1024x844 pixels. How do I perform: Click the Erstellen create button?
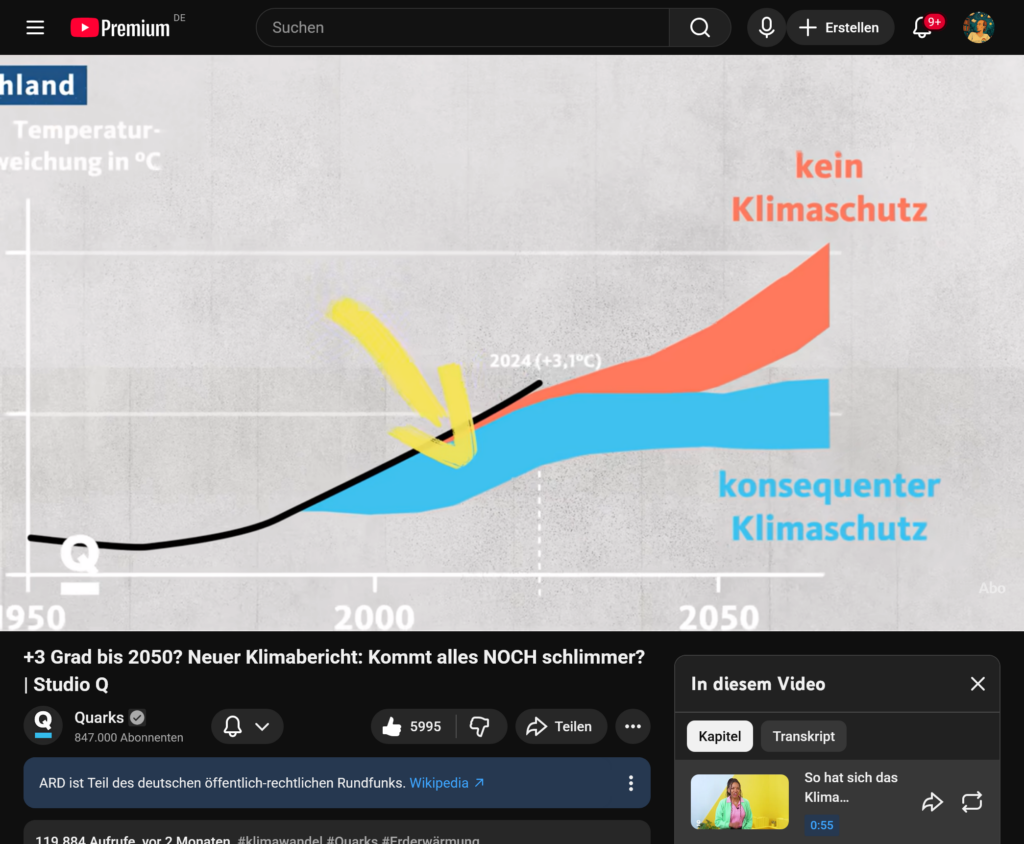tap(839, 28)
